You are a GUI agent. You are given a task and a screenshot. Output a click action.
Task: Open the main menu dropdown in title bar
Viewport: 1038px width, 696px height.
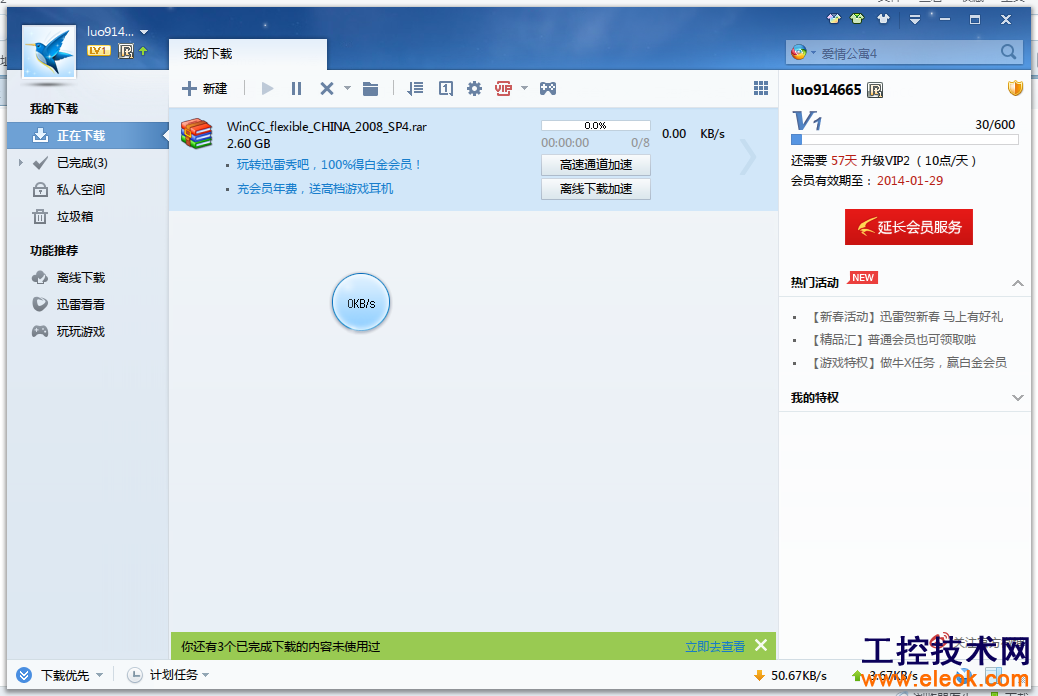(915, 20)
